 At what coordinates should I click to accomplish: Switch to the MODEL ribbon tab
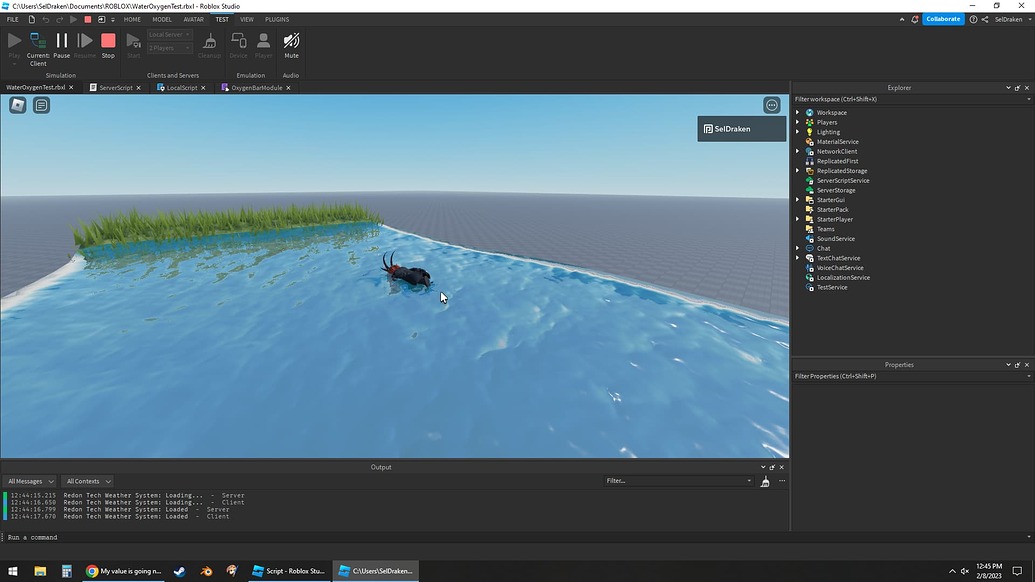point(162,19)
